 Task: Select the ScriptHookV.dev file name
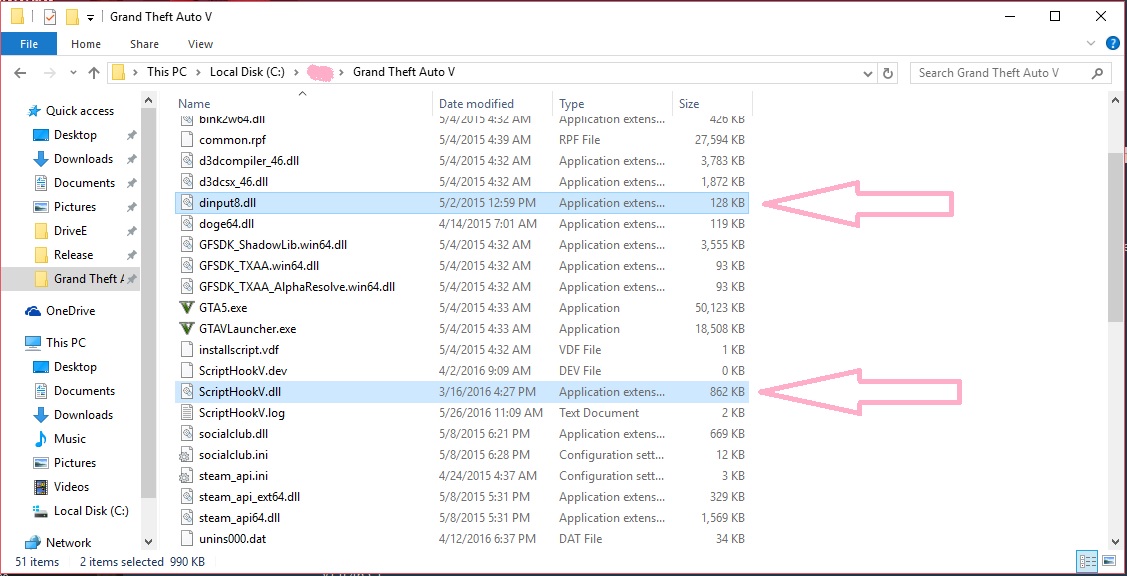click(x=243, y=371)
